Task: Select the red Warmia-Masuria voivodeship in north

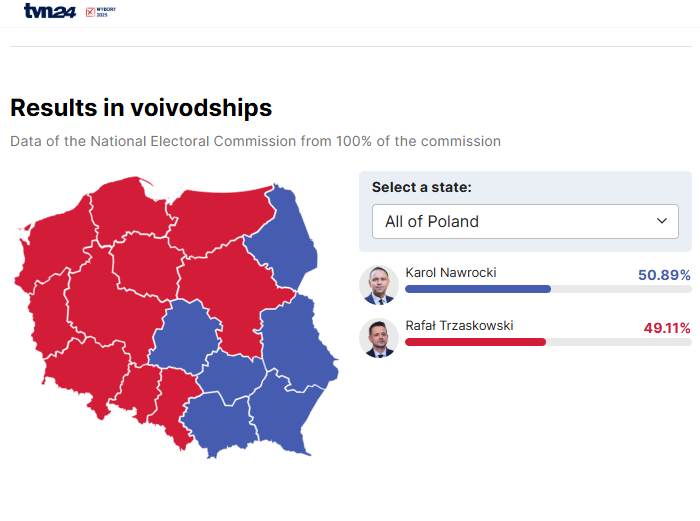Action: coord(219,221)
